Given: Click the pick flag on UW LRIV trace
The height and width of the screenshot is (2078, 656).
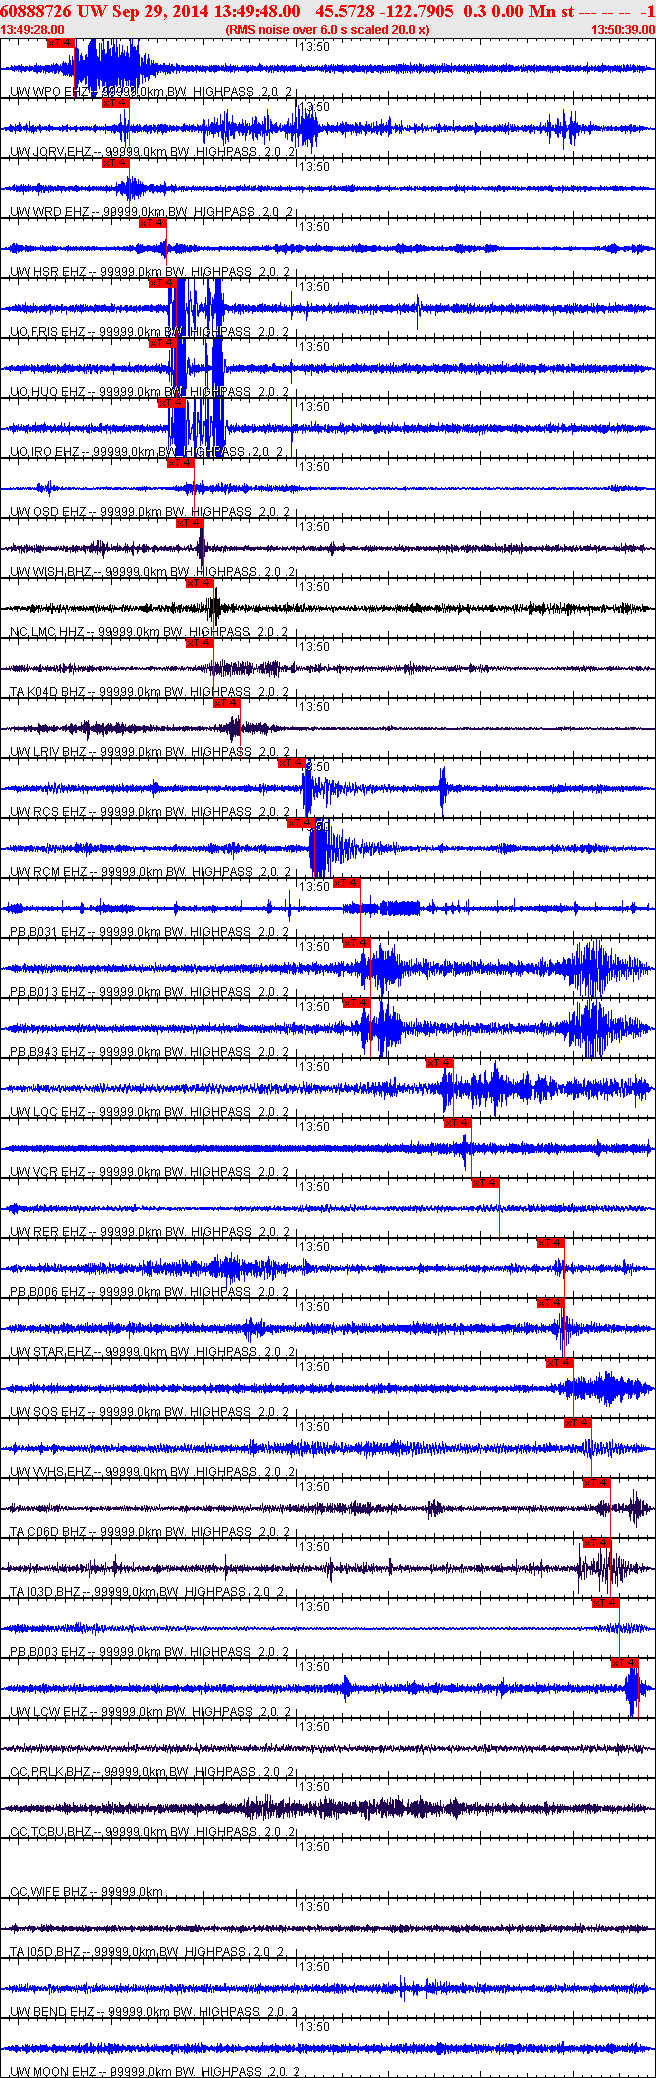Looking at the screenshot, I should (227, 703).
